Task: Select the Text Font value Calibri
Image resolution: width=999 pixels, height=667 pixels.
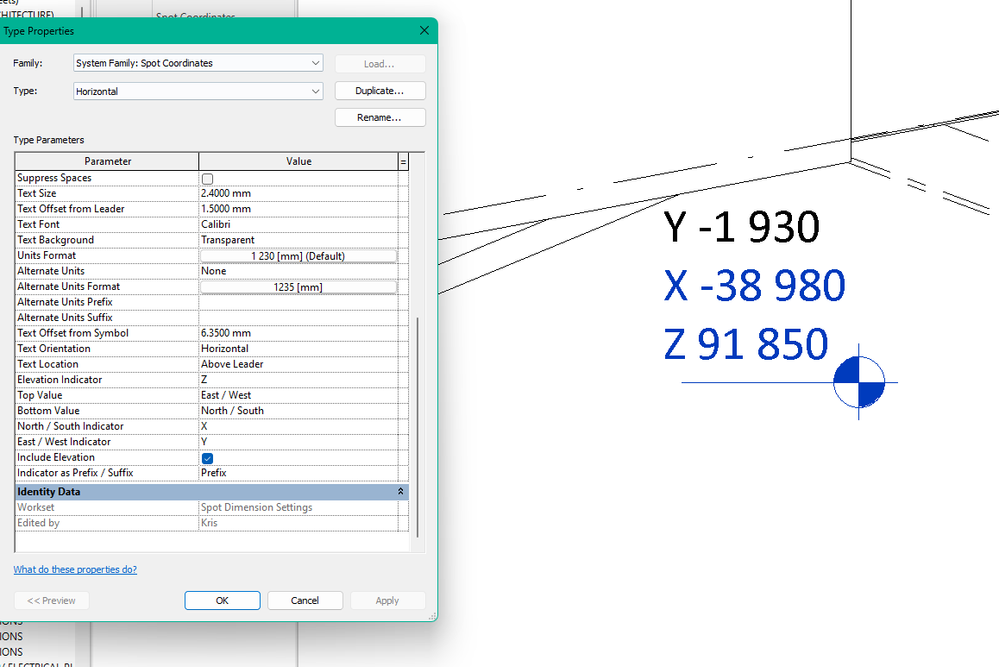Action: point(298,224)
